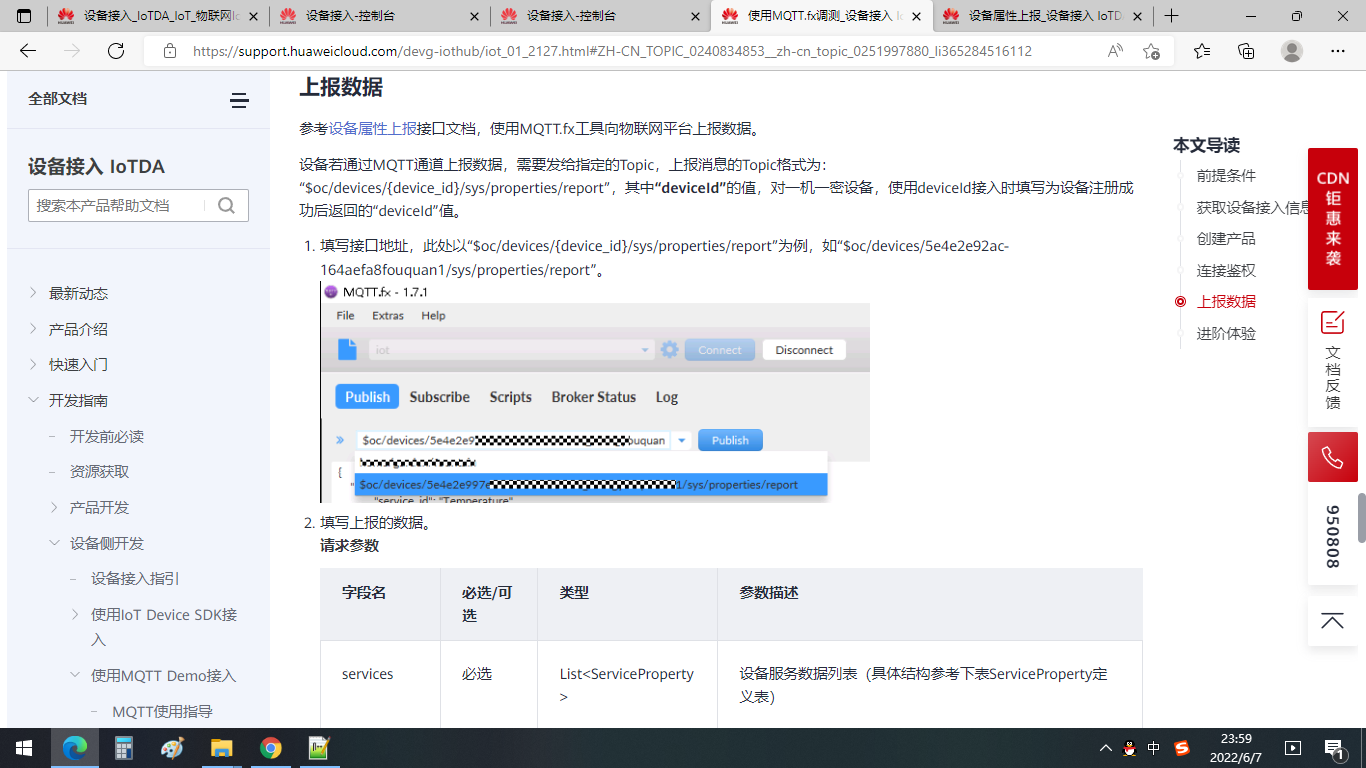Image resolution: width=1366 pixels, height=768 pixels.
Task: Select 上报数据 in the outline
Action: [x=1226, y=301]
